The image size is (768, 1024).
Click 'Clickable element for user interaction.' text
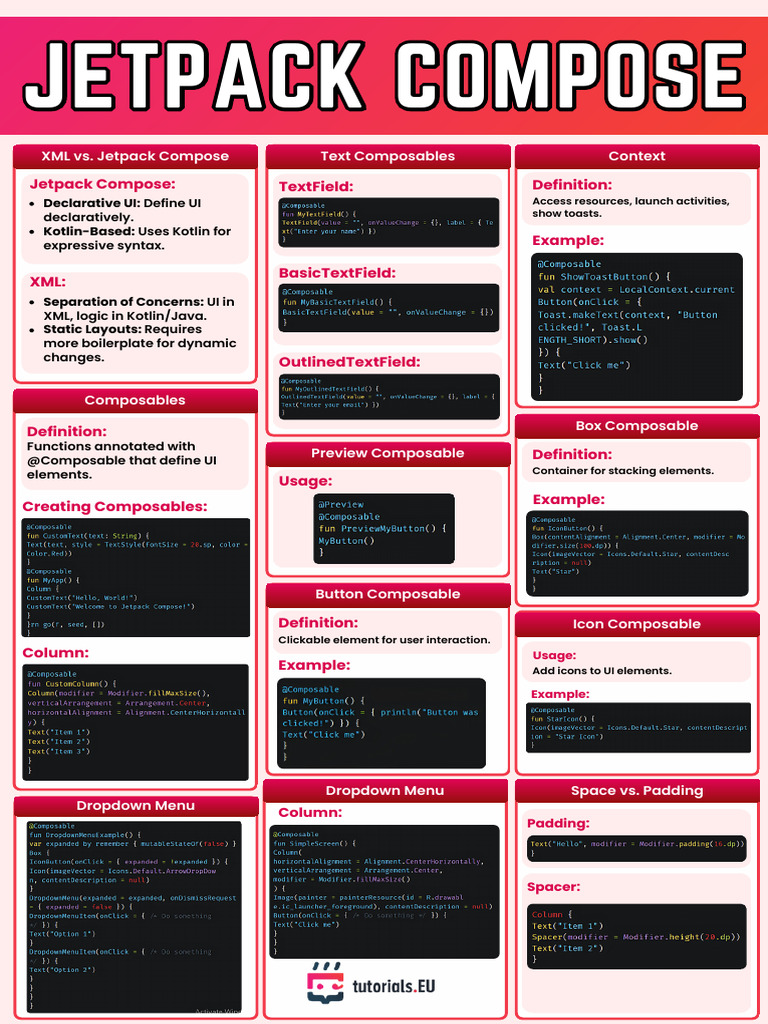point(384,640)
